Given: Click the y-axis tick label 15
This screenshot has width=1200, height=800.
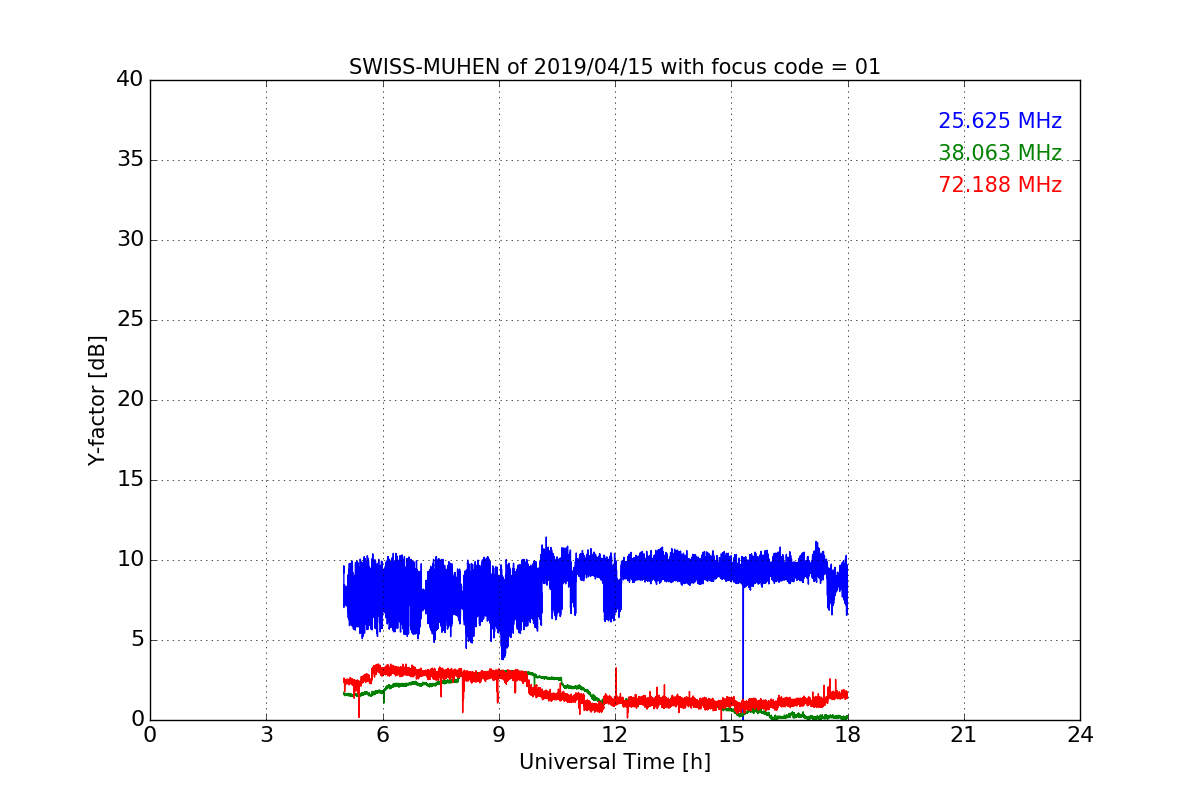Looking at the screenshot, I should pos(130,480).
